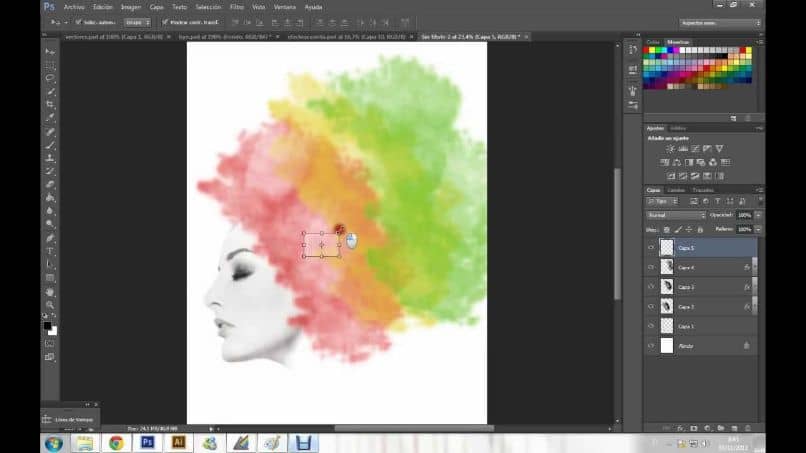Pick the Crop tool
Screen dimensions: 806x453
pos(50,104)
